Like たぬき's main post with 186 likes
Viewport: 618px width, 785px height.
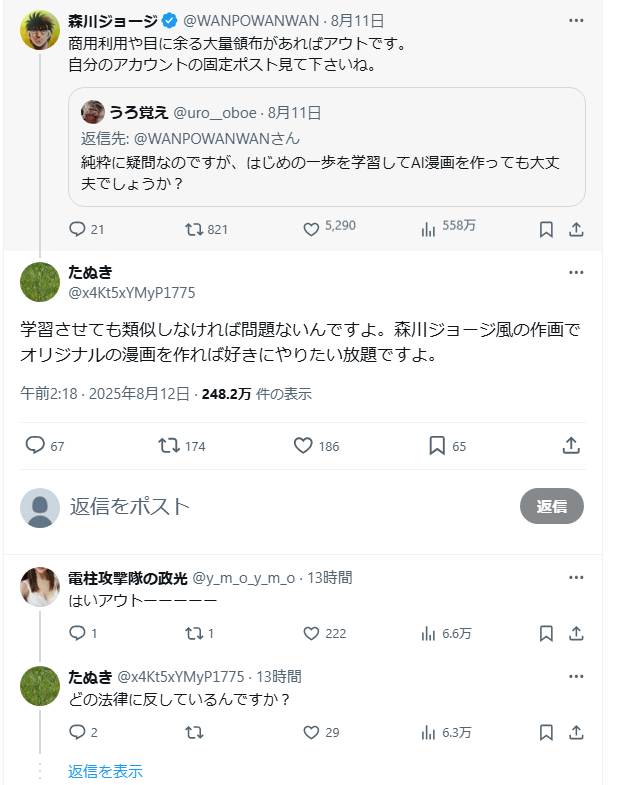click(x=304, y=446)
